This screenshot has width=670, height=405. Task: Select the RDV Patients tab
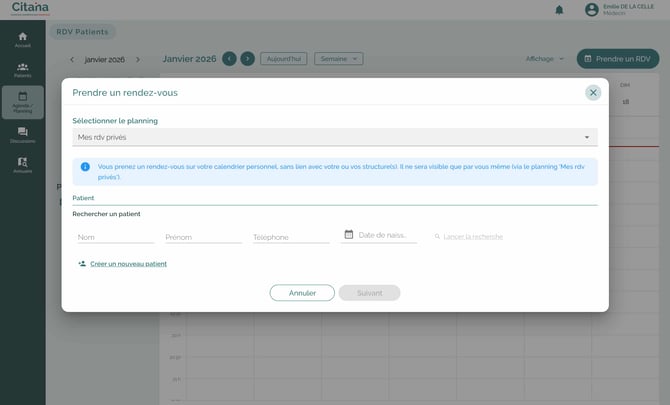pyautogui.click(x=82, y=32)
